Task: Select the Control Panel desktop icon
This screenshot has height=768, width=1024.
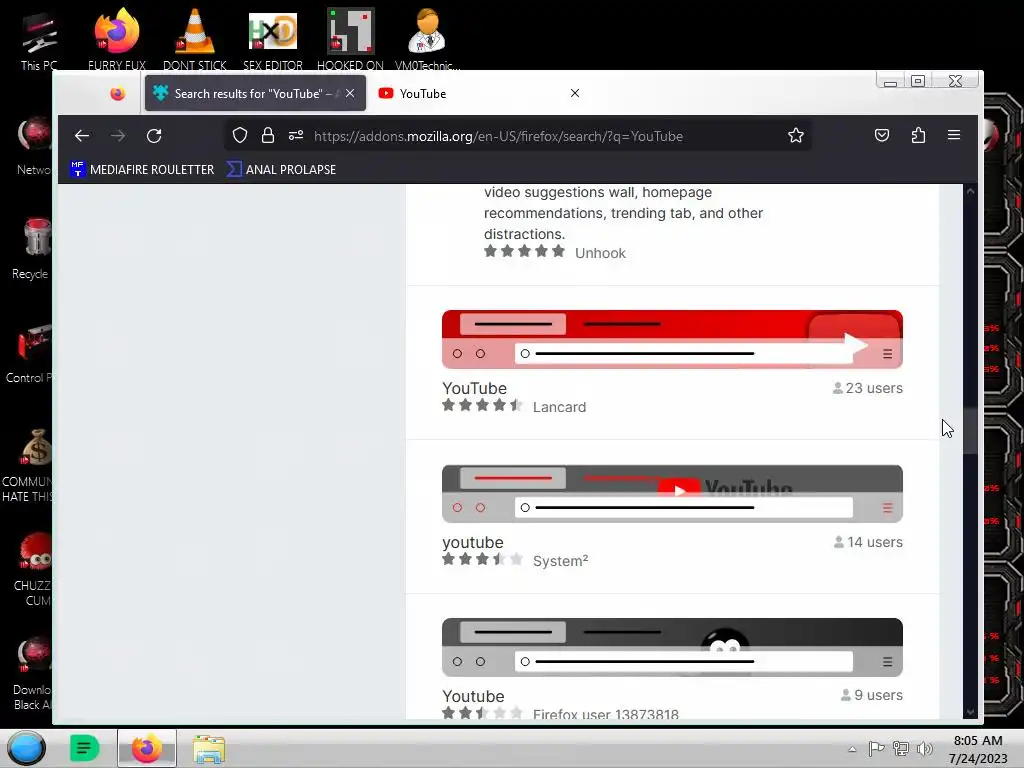Action: coord(30,353)
